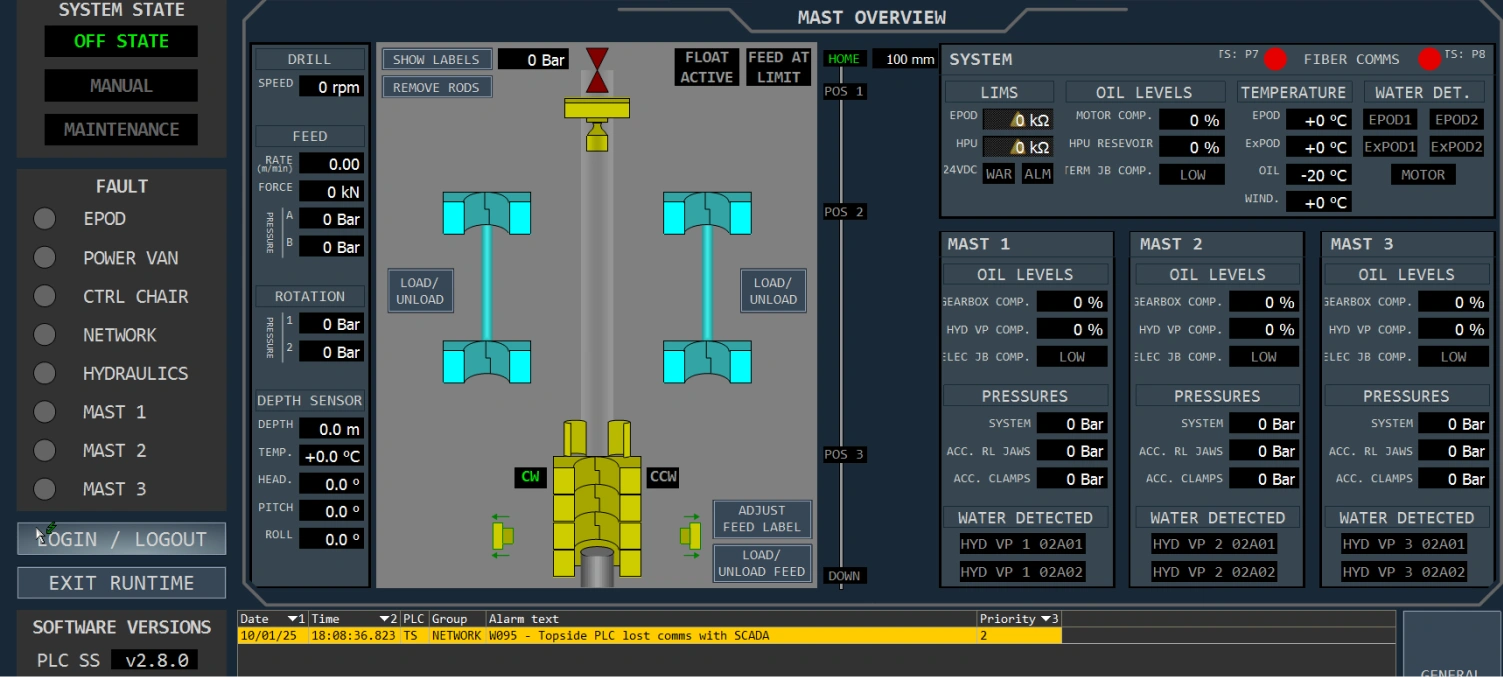Toggle the CCW rotation indicator
The height and width of the screenshot is (677, 1503).
coord(663,477)
